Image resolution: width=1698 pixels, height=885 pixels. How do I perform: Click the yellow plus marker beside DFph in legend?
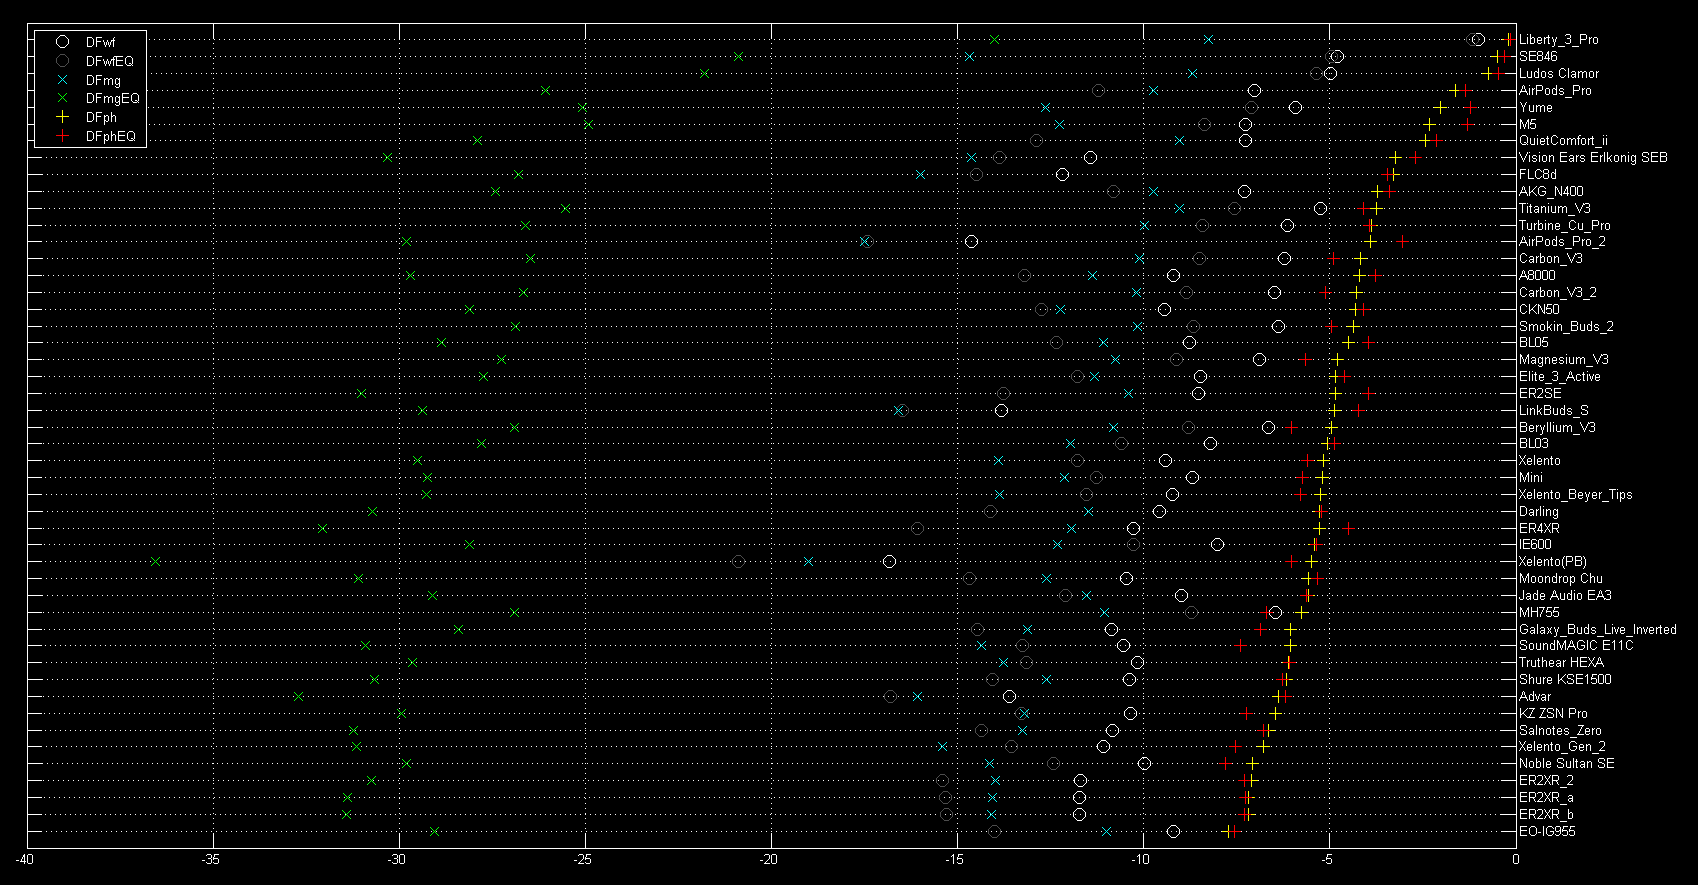click(x=62, y=117)
